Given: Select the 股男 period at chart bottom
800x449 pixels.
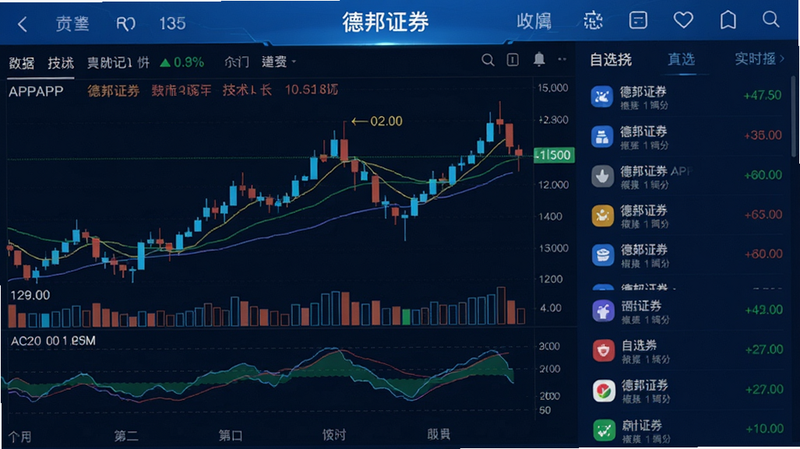Looking at the screenshot, I should (x=438, y=434).
